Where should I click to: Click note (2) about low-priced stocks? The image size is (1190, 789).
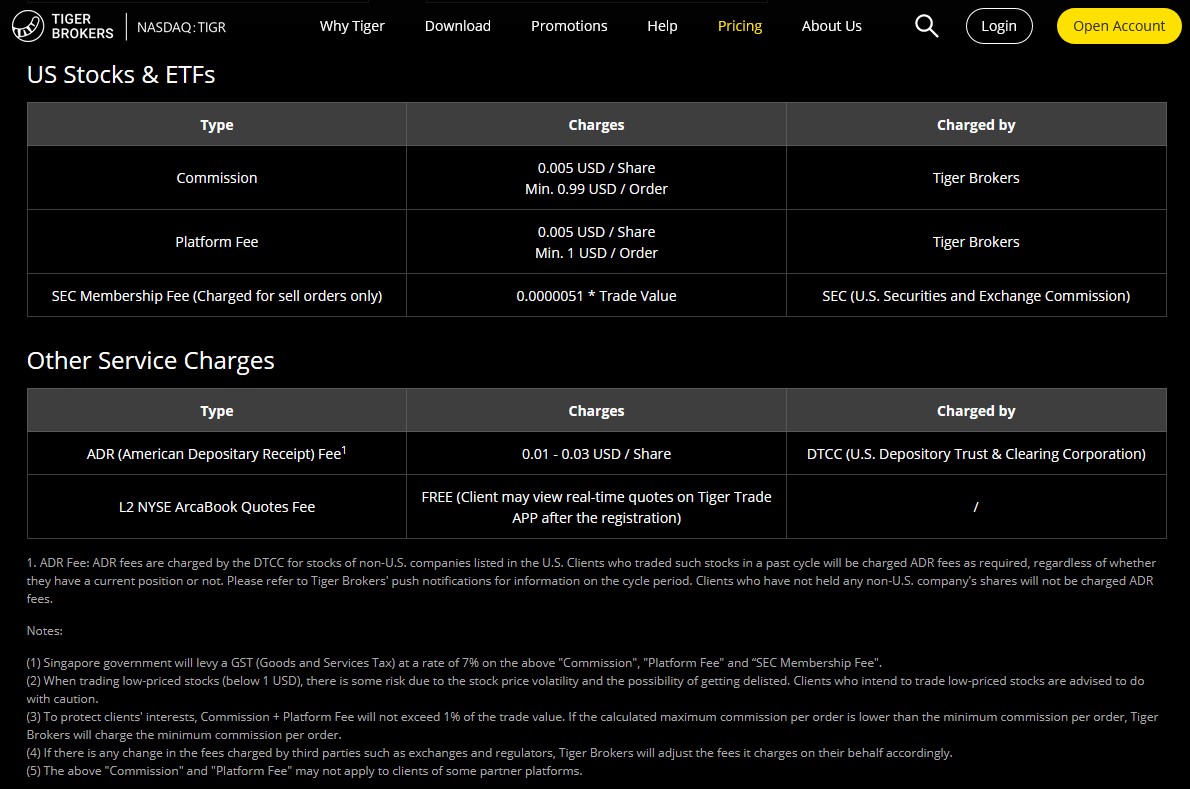[x=585, y=690]
